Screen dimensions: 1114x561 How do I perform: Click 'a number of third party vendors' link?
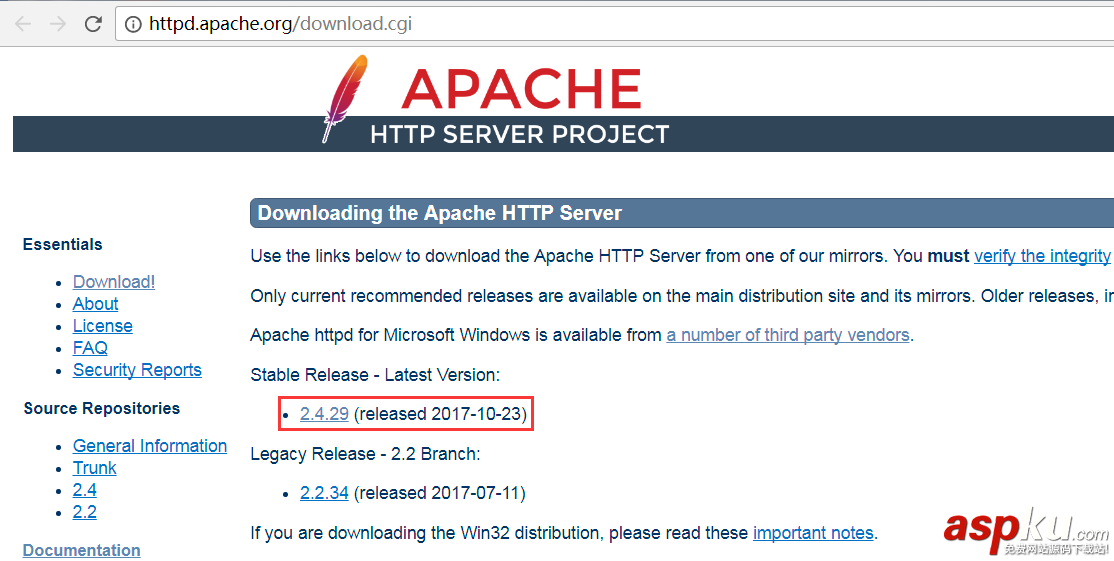pos(788,335)
